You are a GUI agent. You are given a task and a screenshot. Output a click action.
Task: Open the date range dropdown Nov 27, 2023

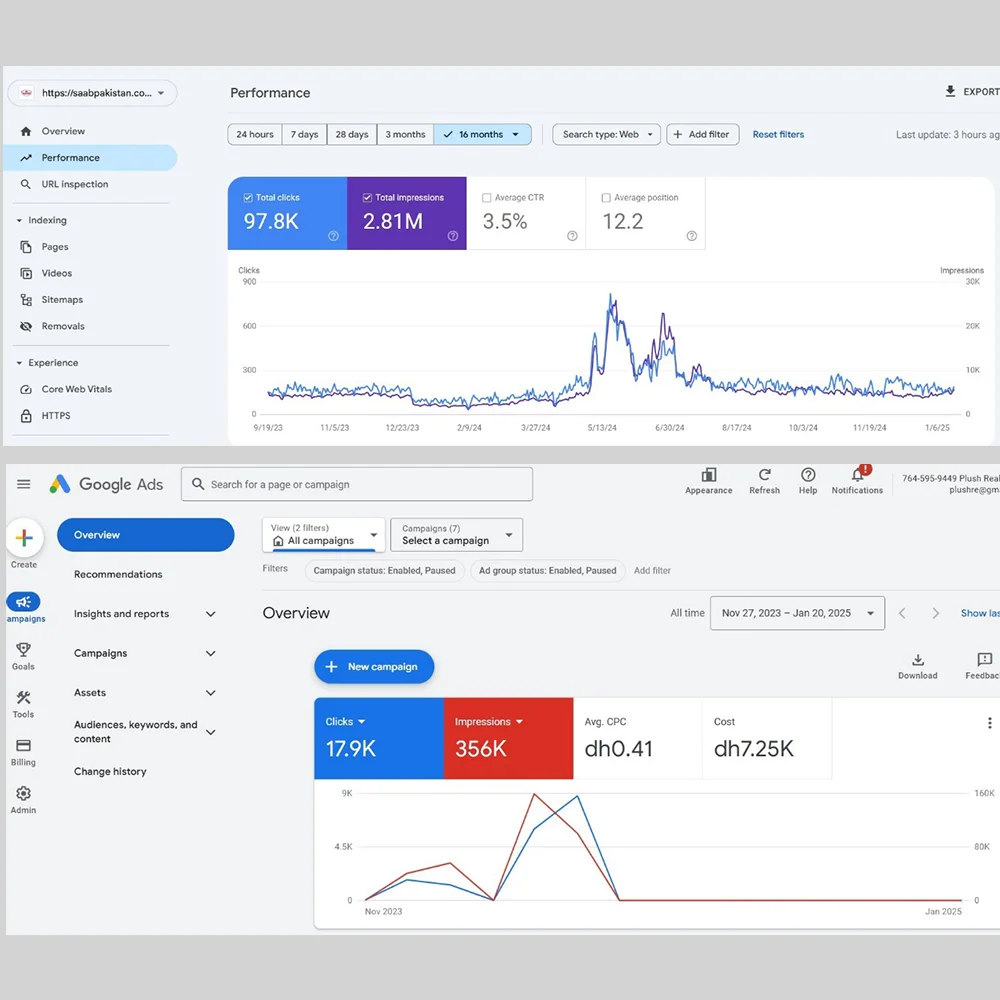point(797,613)
